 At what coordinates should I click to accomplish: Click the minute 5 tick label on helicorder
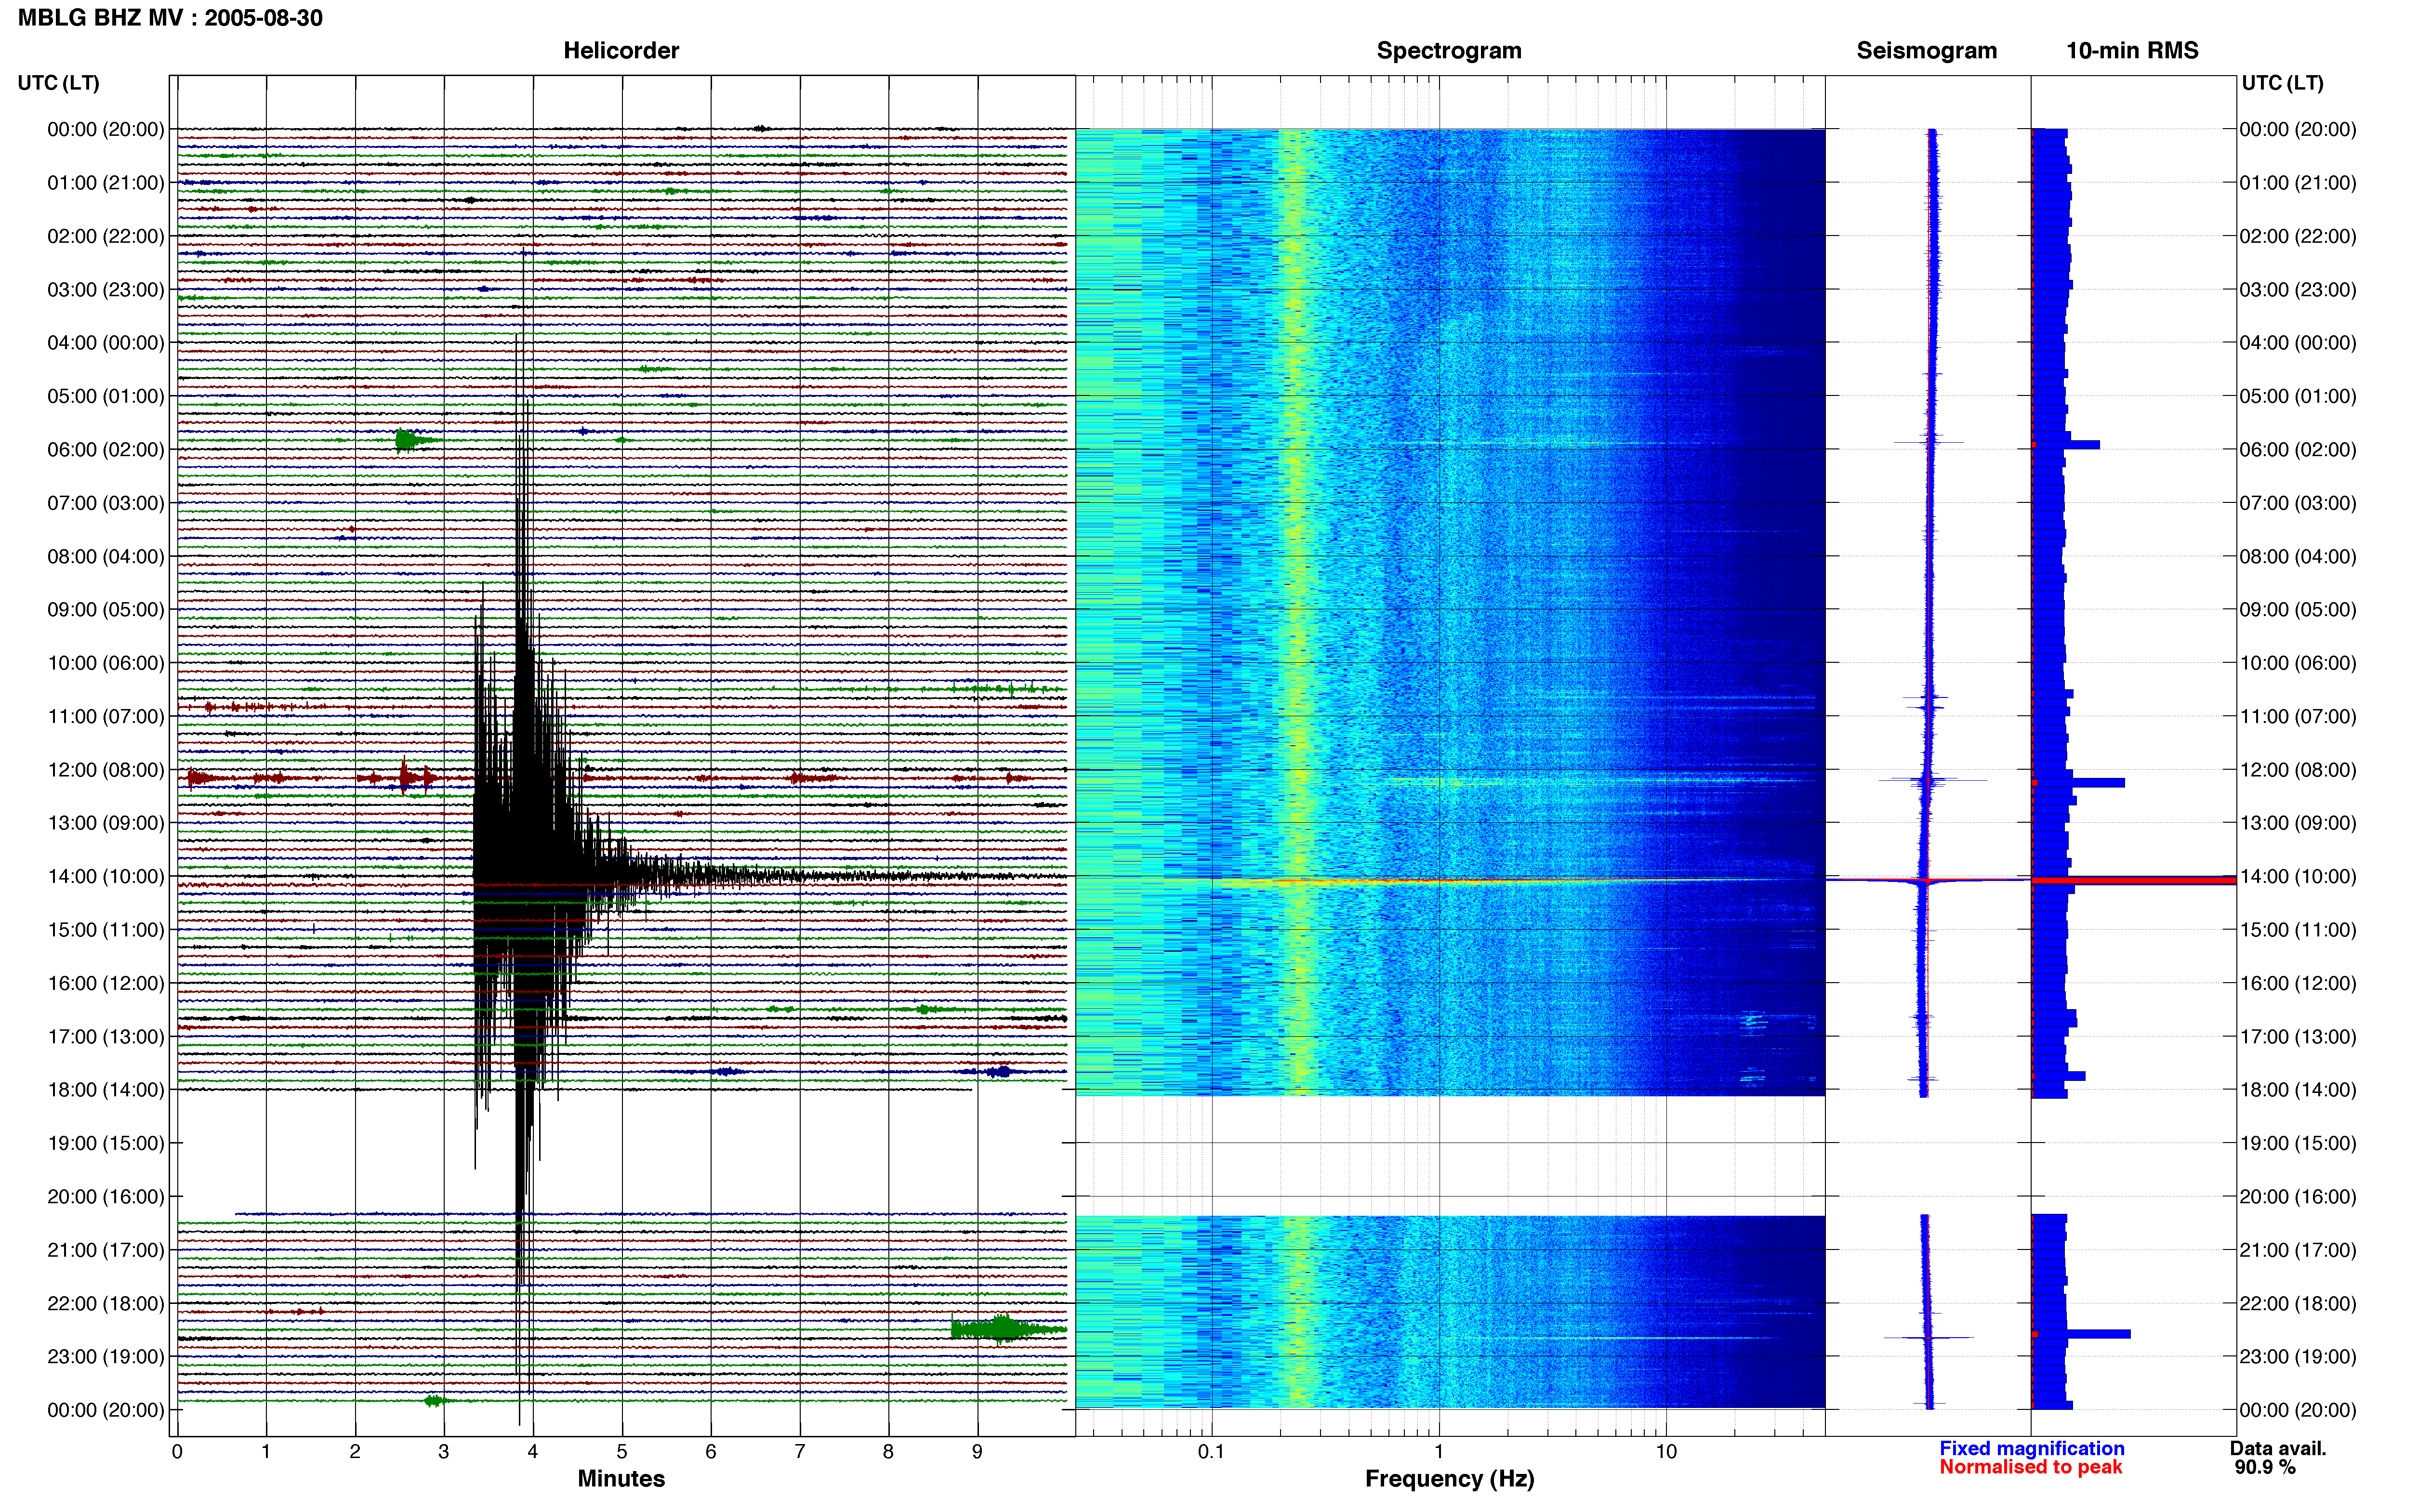(622, 1451)
